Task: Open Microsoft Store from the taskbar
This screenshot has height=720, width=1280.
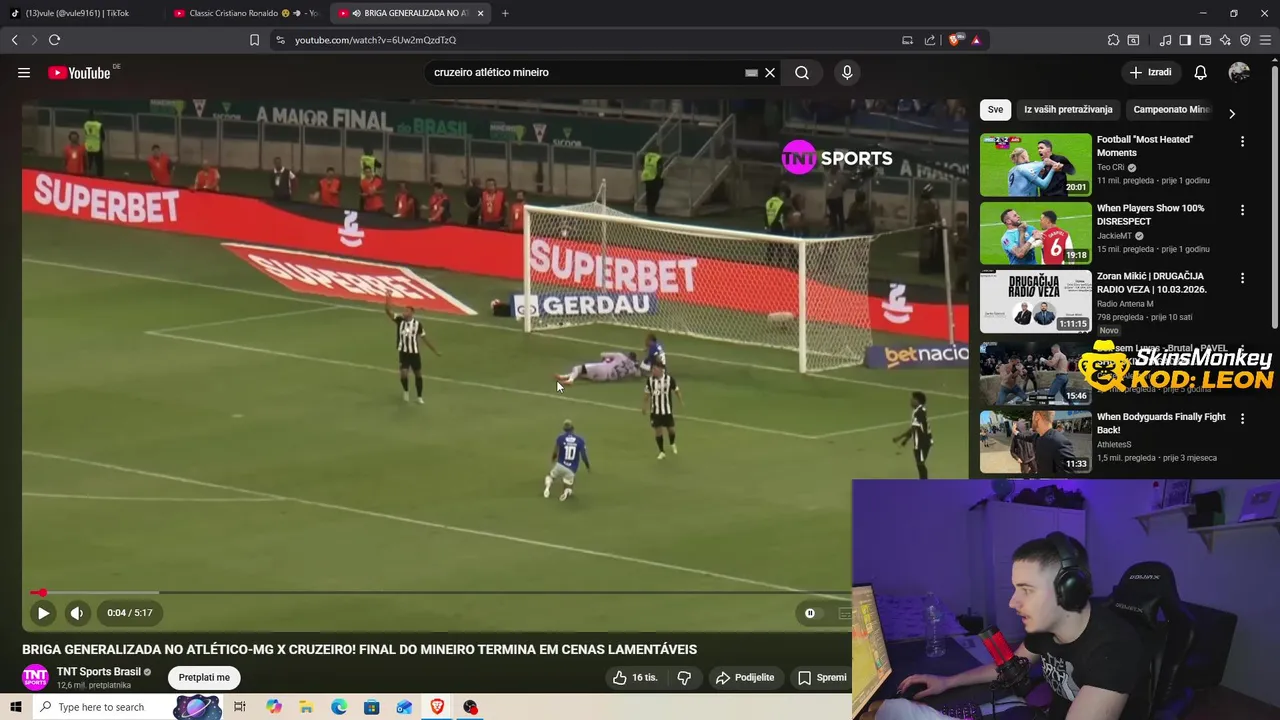Action: (371, 707)
